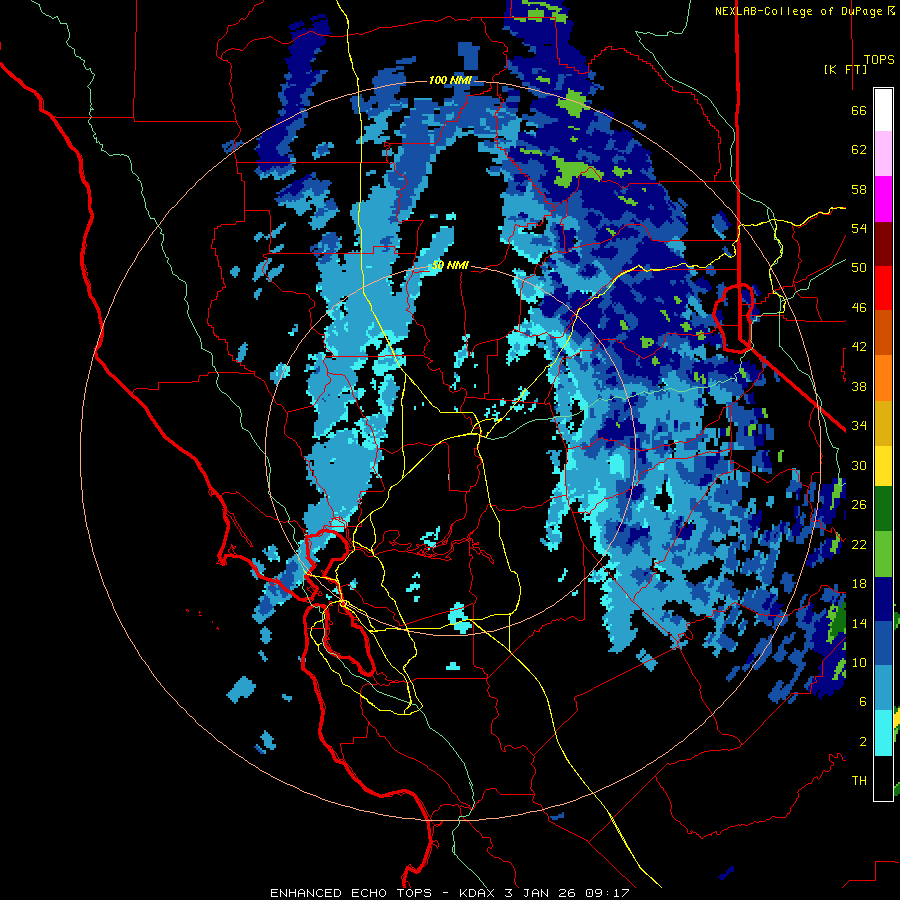Click the 3 JAN 26 date text
The width and height of the screenshot is (900, 900).
coord(542,893)
